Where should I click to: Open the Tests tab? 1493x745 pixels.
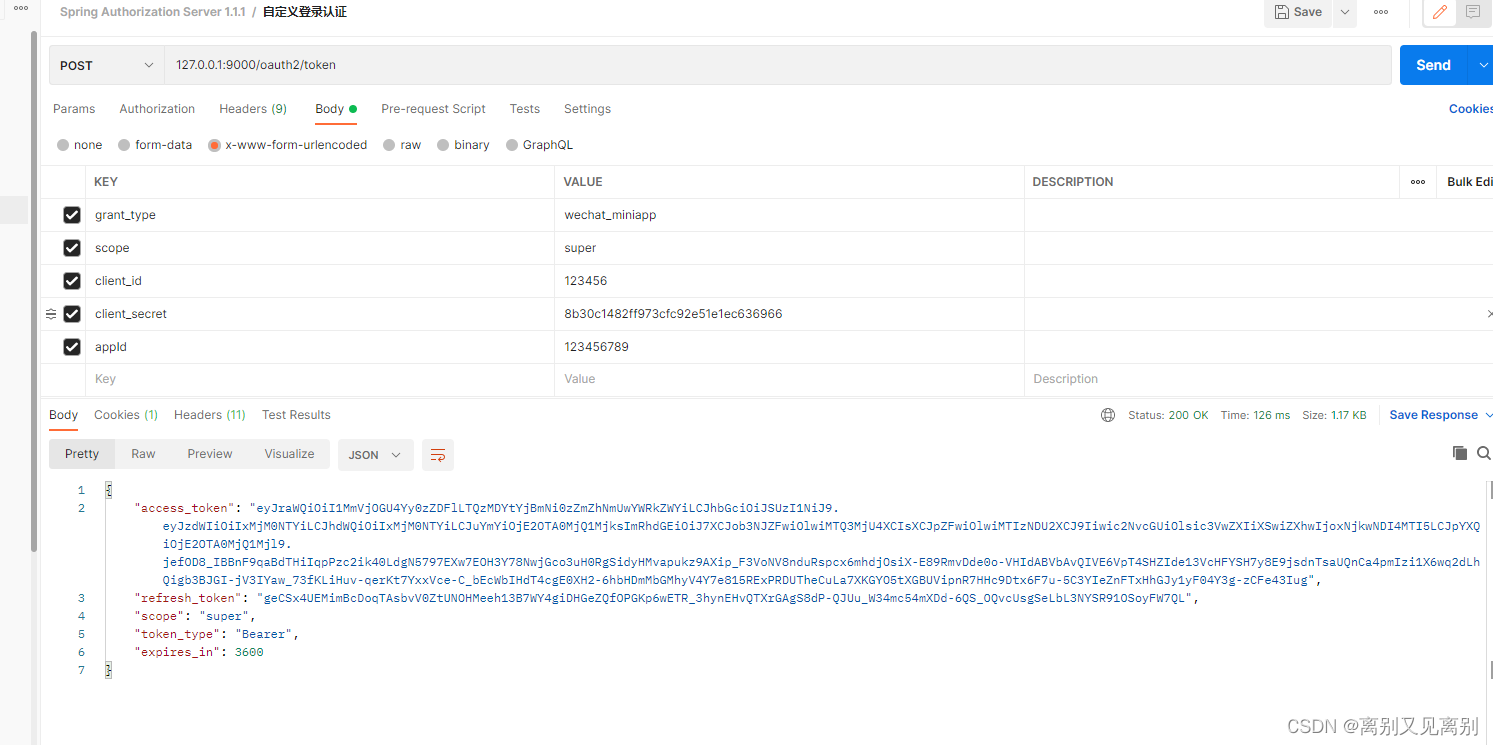click(x=525, y=109)
